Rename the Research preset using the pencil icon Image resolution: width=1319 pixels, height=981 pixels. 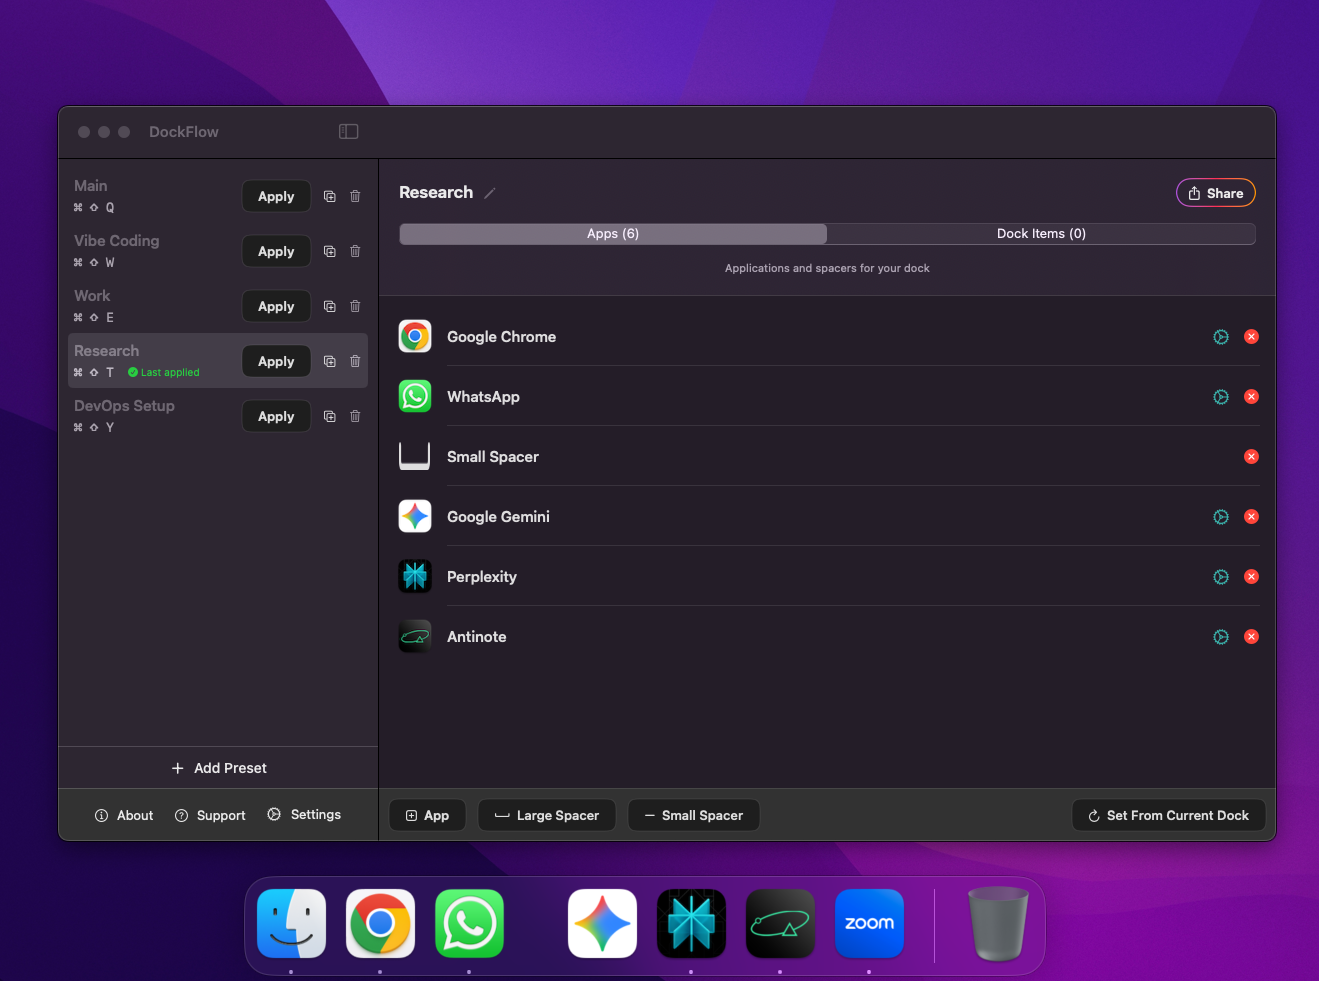pos(489,193)
